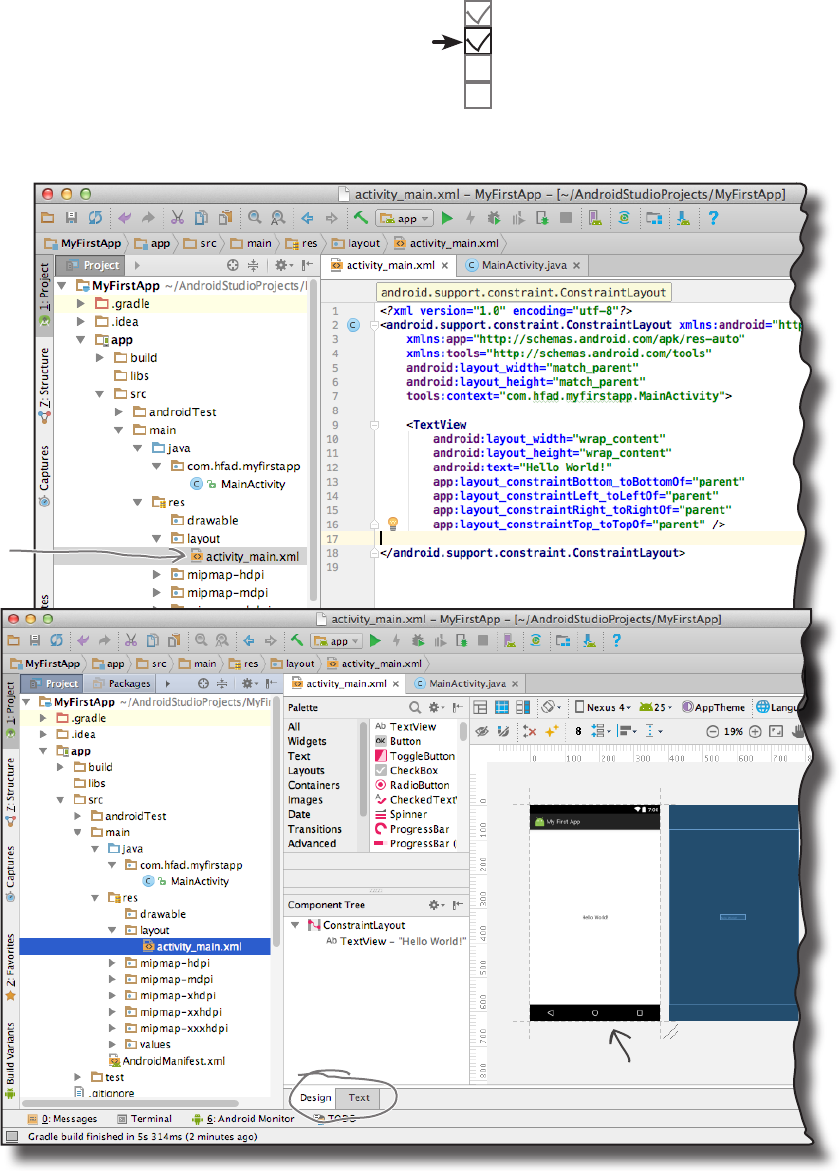This screenshot has height=1173, width=840.
Task: Select TextView "Hello World!" in Component Tree
Action: pyautogui.click(x=396, y=941)
